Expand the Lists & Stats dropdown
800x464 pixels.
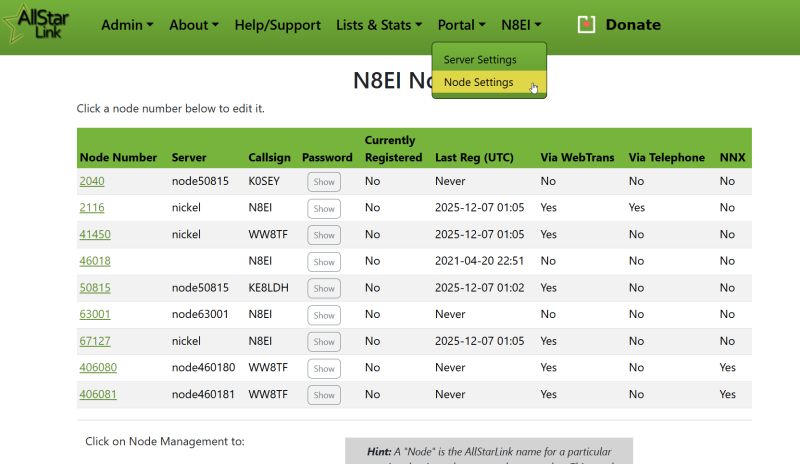(x=379, y=25)
